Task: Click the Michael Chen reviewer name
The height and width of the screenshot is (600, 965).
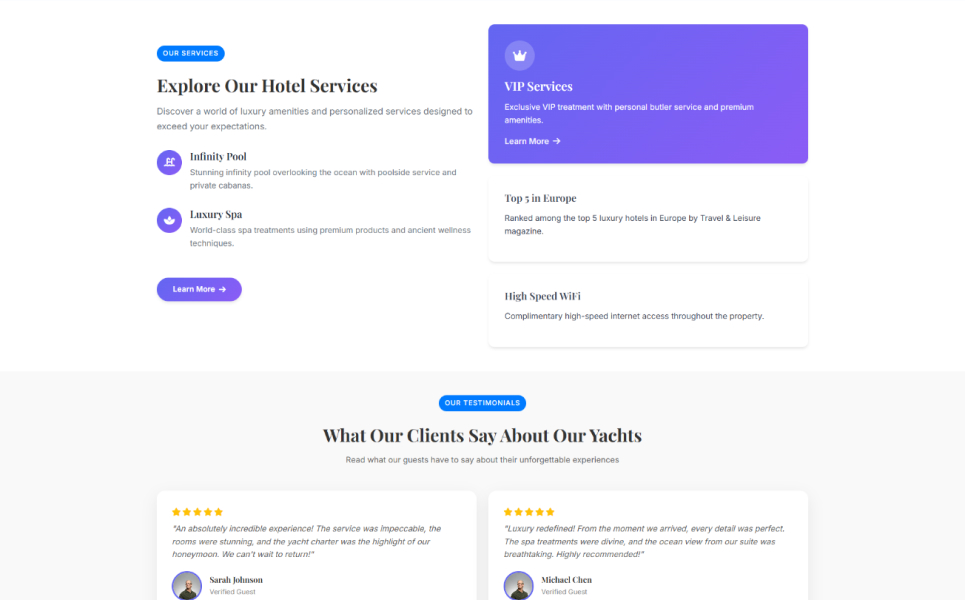Action: pyautogui.click(x=566, y=580)
